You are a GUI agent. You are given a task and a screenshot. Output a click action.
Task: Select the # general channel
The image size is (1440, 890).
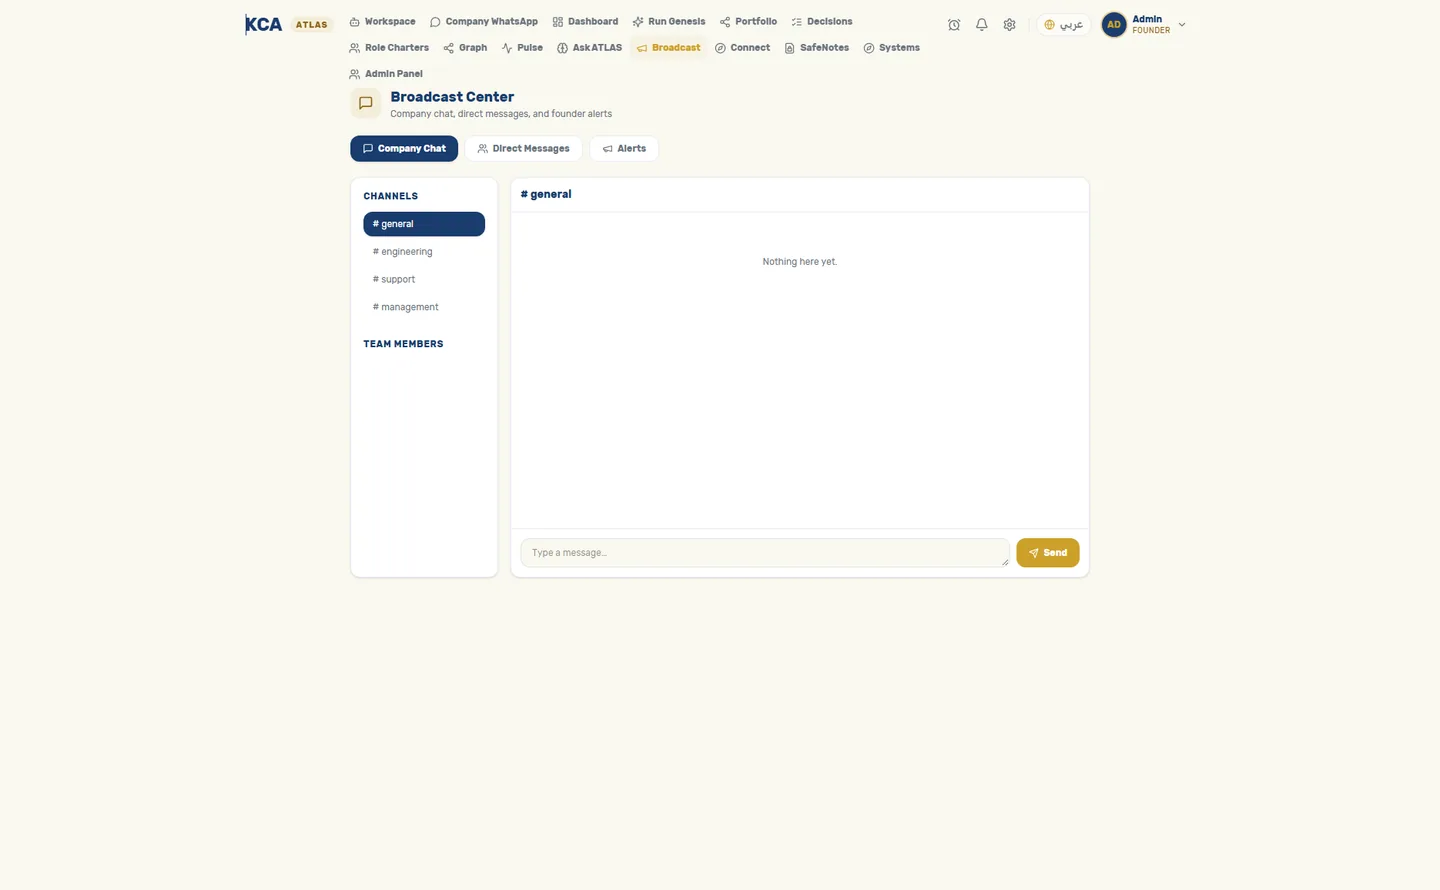[x=424, y=224]
